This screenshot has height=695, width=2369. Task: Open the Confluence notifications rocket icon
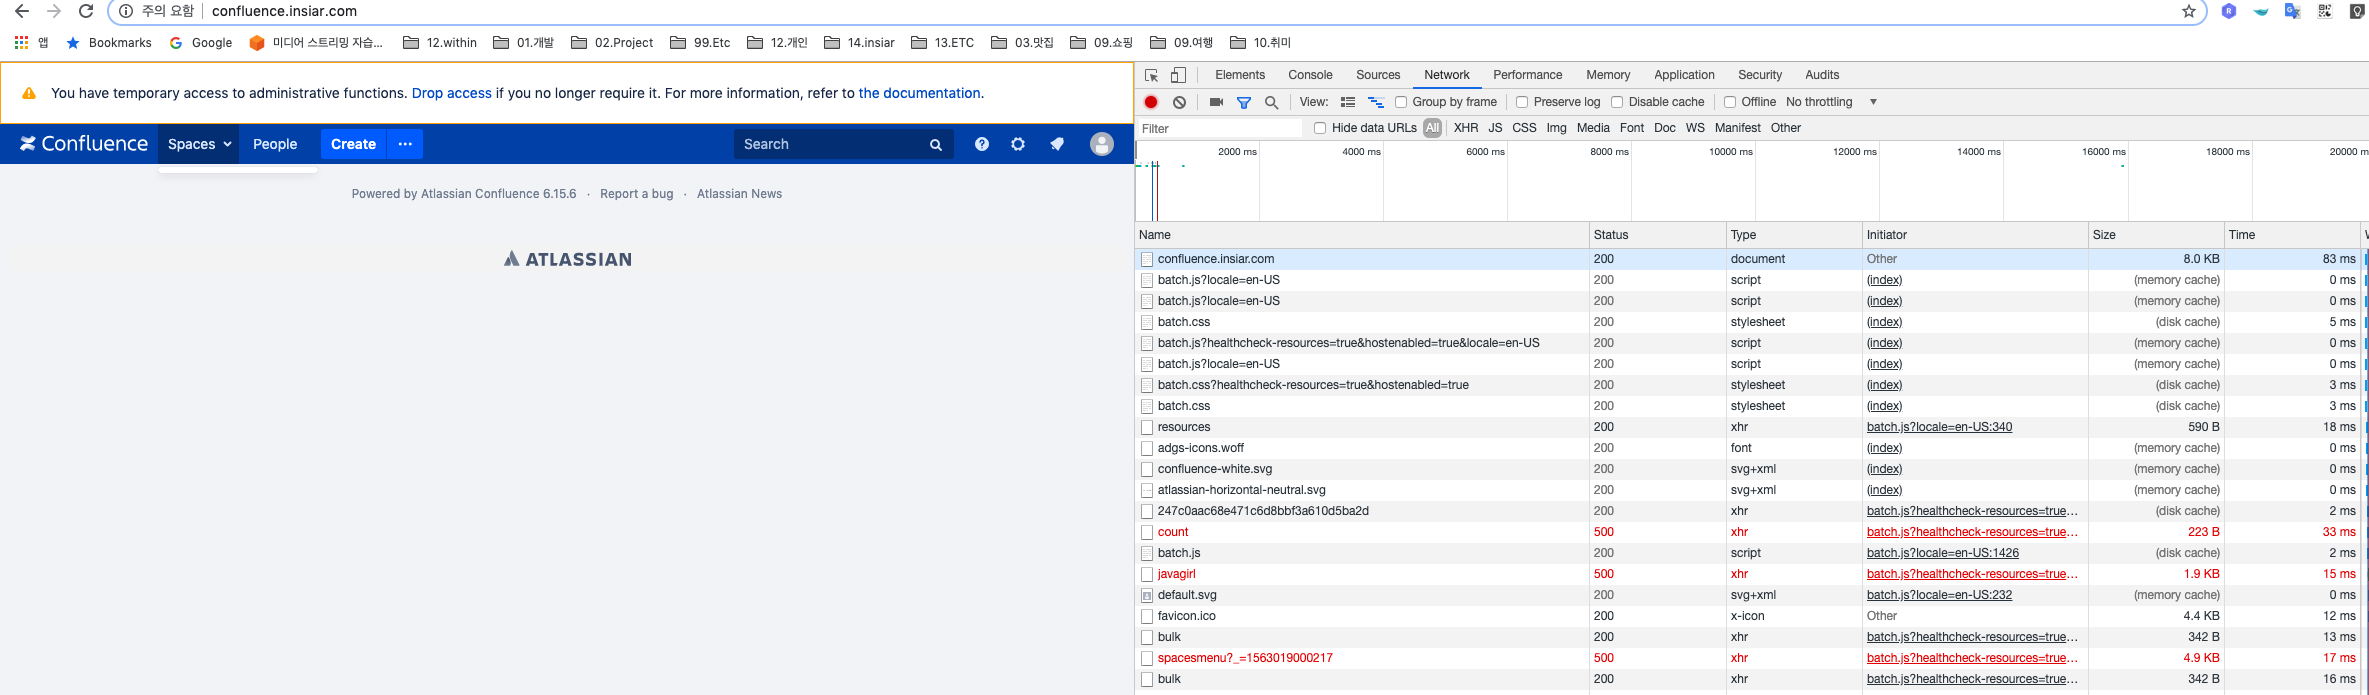click(1057, 144)
